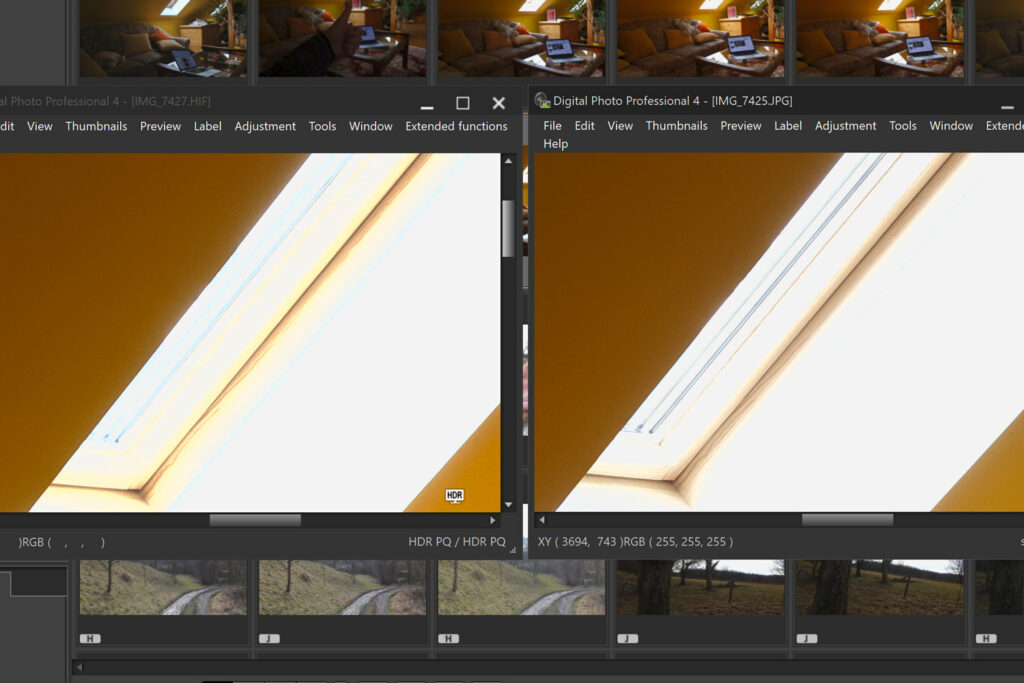This screenshot has width=1024, height=683.
Task: Open the Tools menu in the IMG_7425.JPG window
Action: (x=902, y=126)
